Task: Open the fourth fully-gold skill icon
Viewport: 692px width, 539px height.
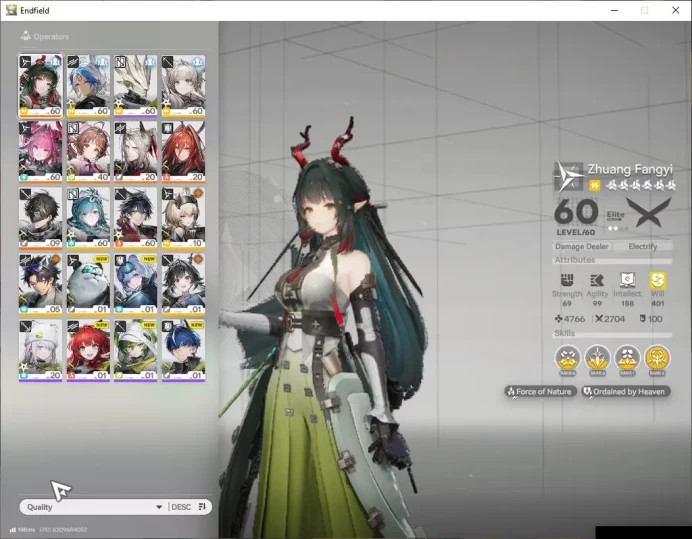Action: click(657, 358)
